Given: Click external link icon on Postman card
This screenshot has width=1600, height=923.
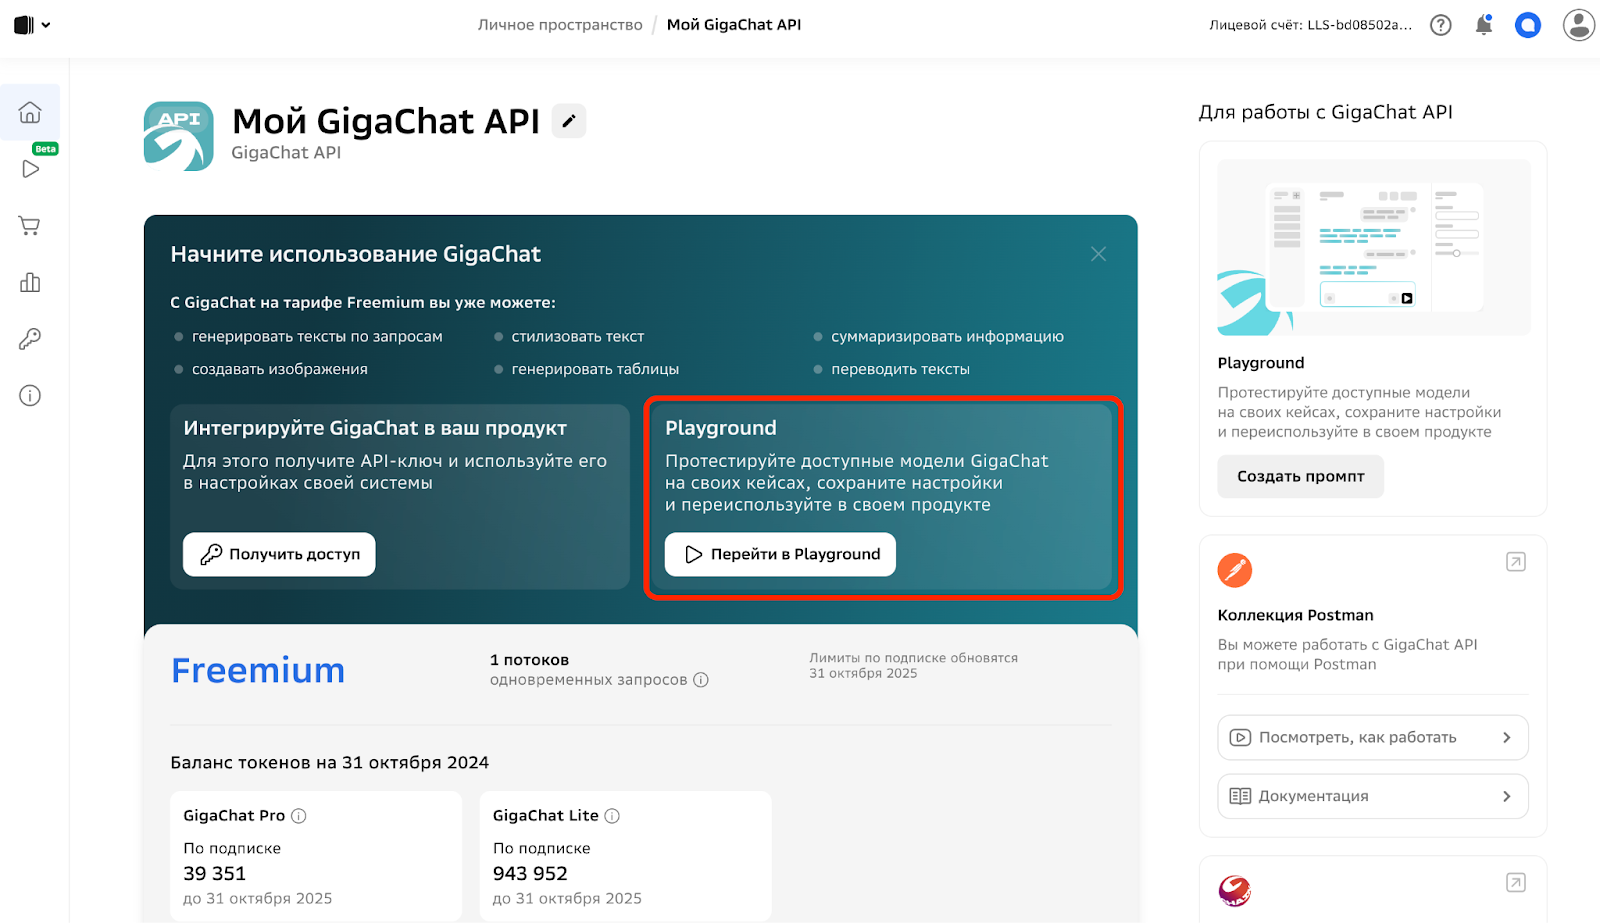Looking at the screenshot, I should click(1516, 562).
